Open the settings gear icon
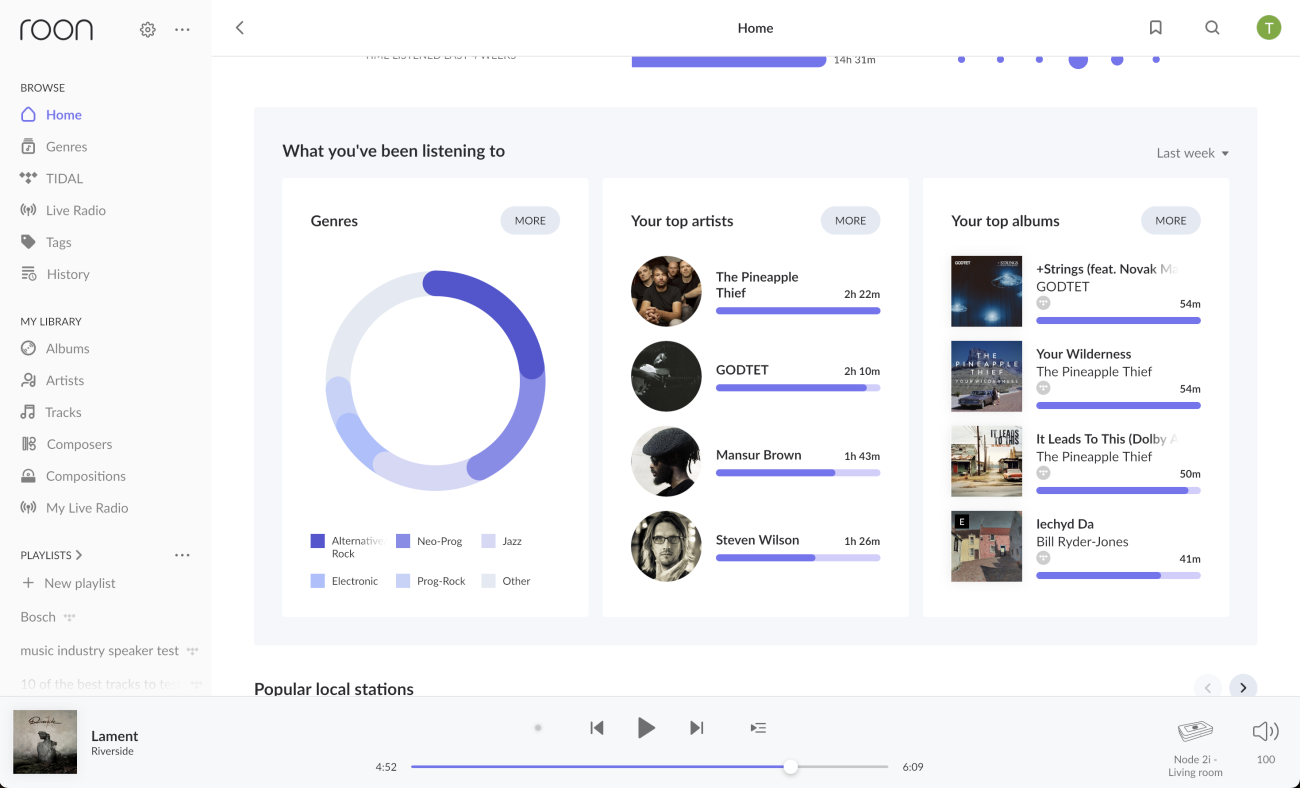The image size is (1300, 788). click(x=148, y=30)
